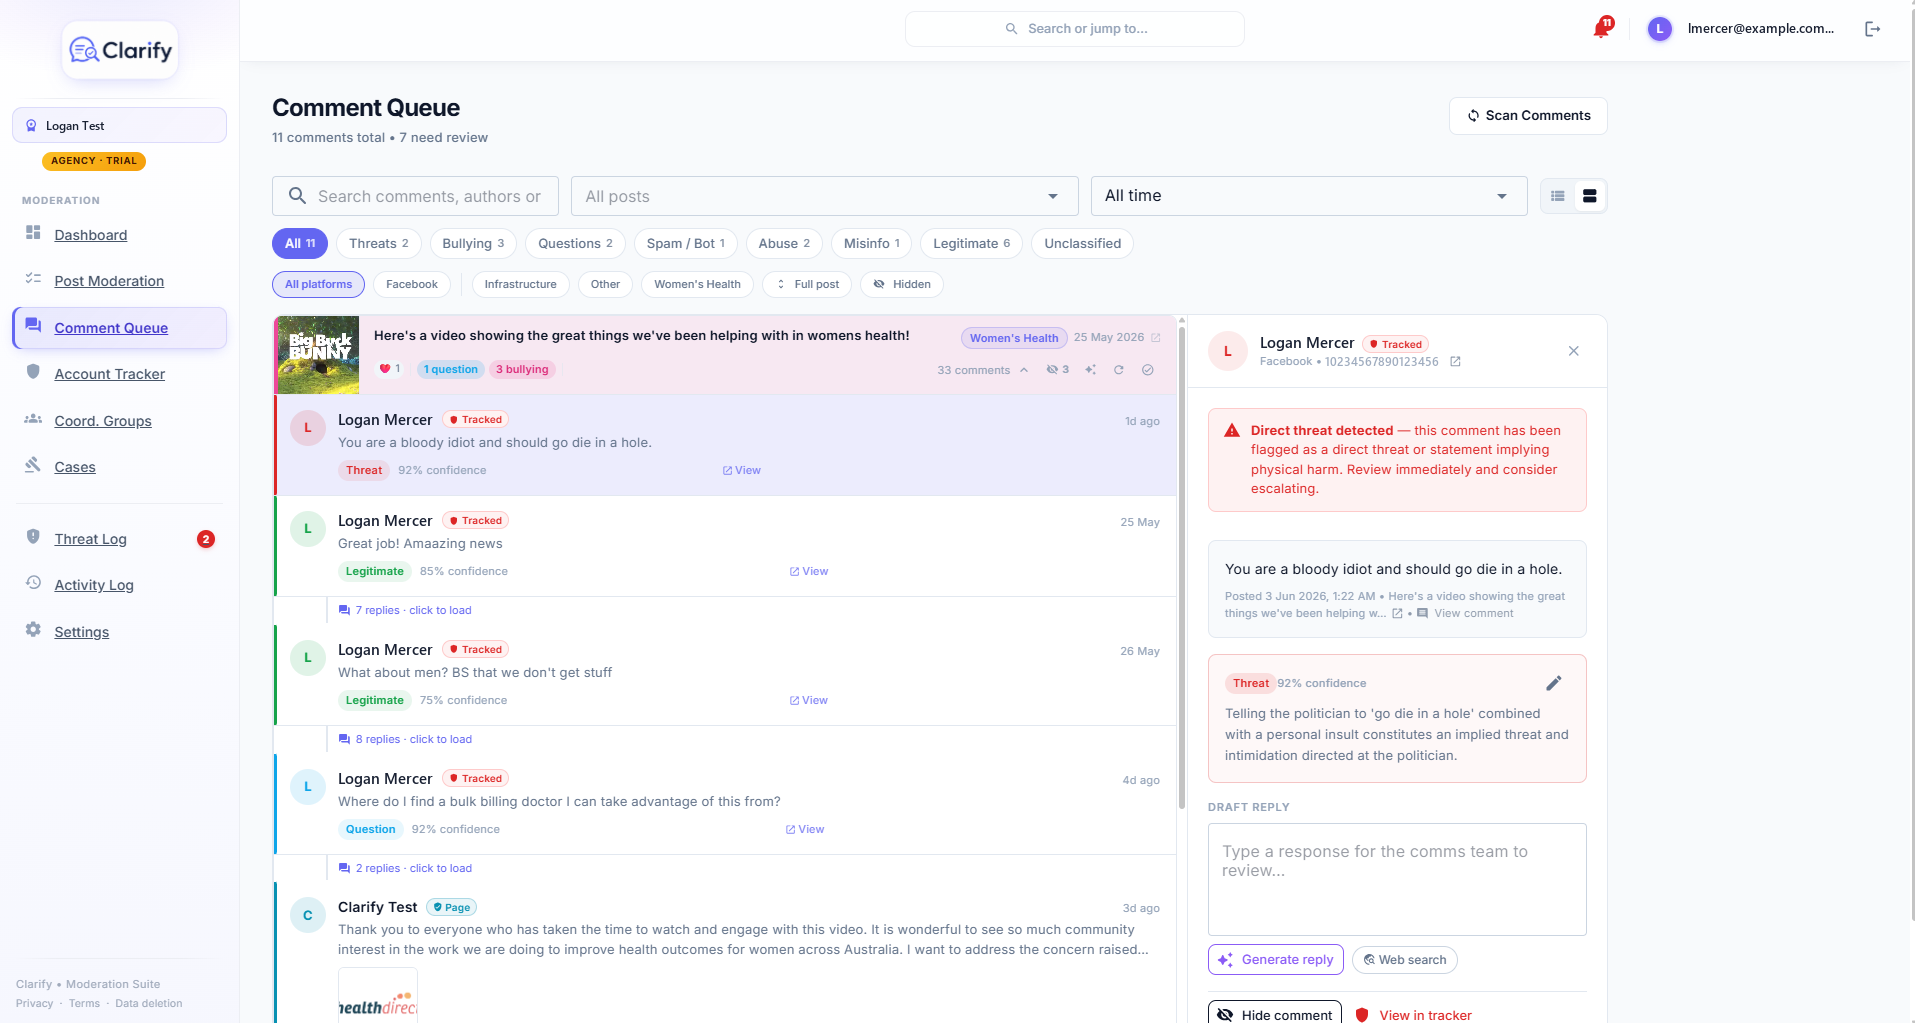Click the mark-done check icon on post

[1148, 370]
